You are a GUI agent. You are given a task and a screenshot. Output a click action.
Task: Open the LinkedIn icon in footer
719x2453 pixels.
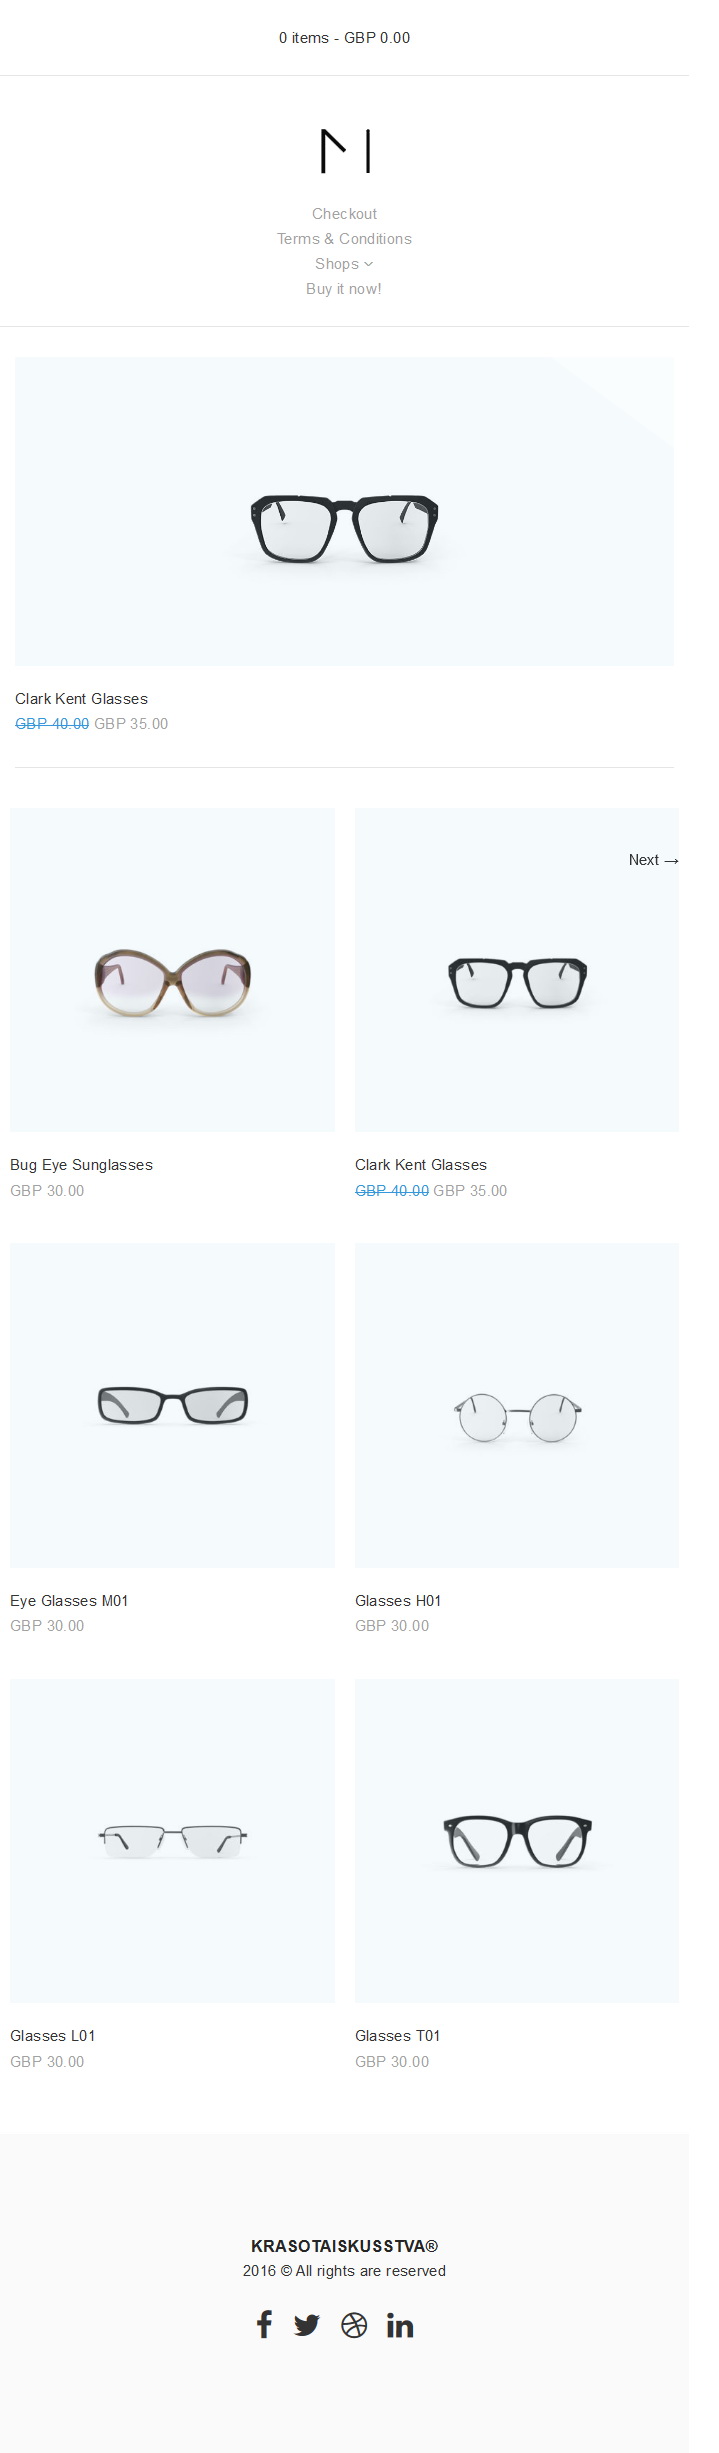[400, 2326]
